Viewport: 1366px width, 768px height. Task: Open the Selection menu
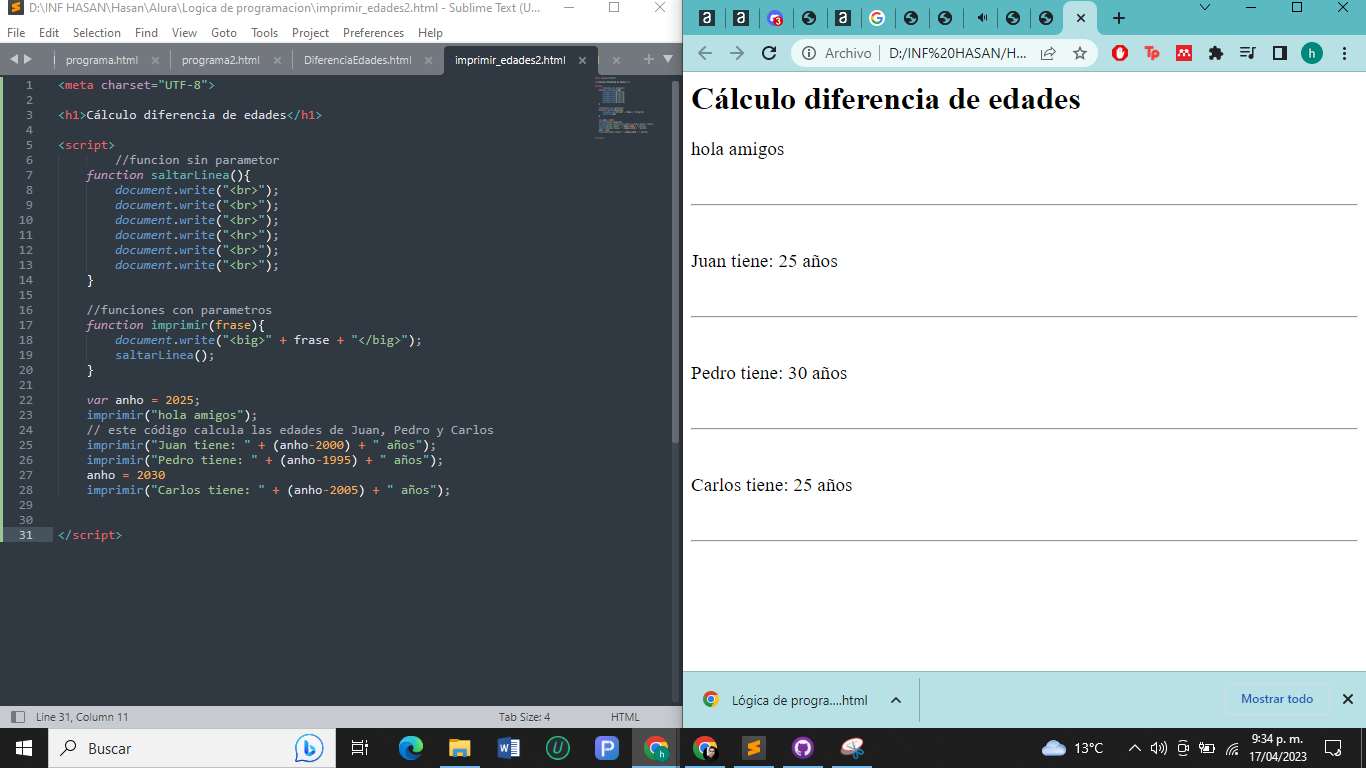97,32
